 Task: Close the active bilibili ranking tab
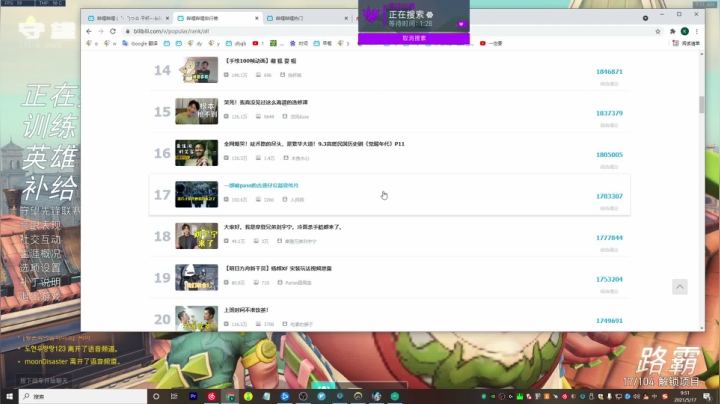coord(257,18)
